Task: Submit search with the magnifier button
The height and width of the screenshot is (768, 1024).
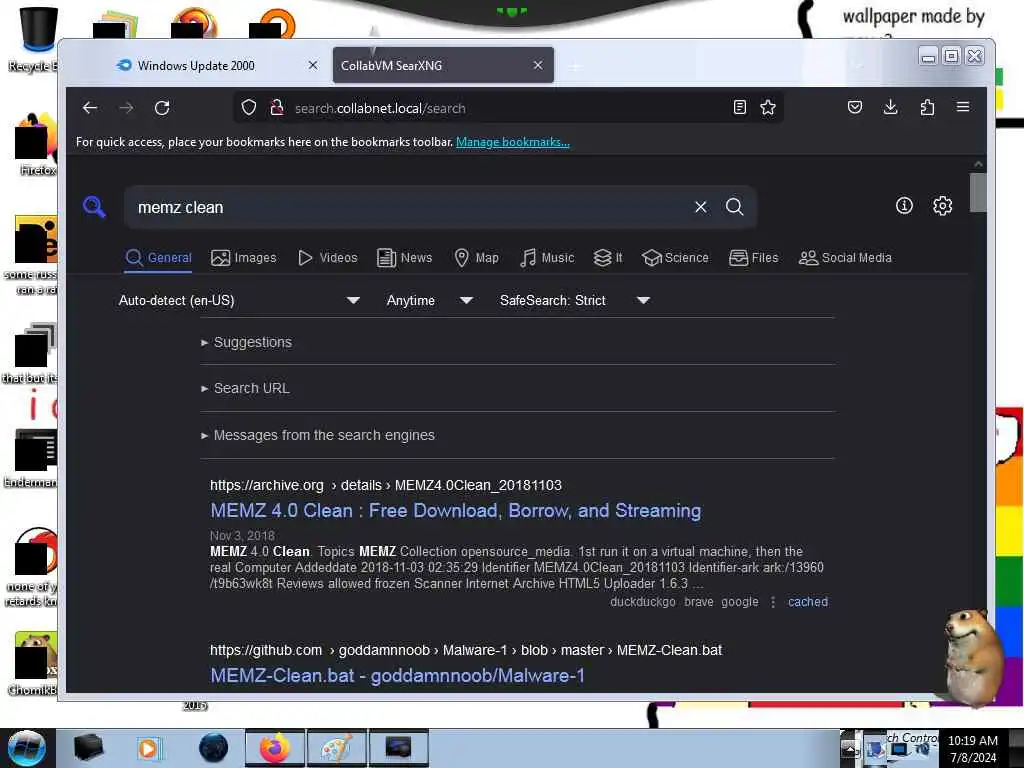Action: point(735,207)
